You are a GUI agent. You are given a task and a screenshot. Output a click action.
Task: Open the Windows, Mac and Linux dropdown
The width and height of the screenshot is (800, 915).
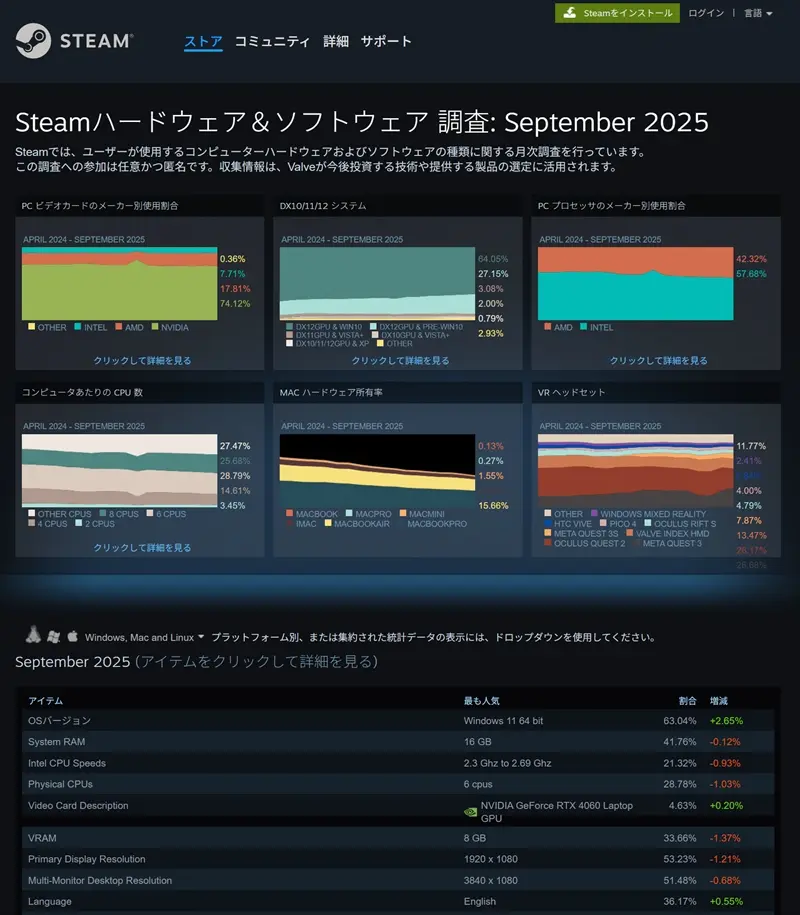(x=144, y=637)
